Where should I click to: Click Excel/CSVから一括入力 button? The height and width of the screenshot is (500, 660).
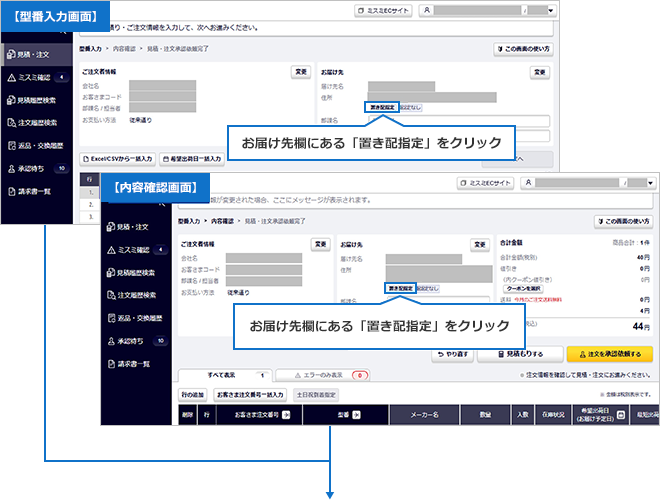tap(118, 159)
